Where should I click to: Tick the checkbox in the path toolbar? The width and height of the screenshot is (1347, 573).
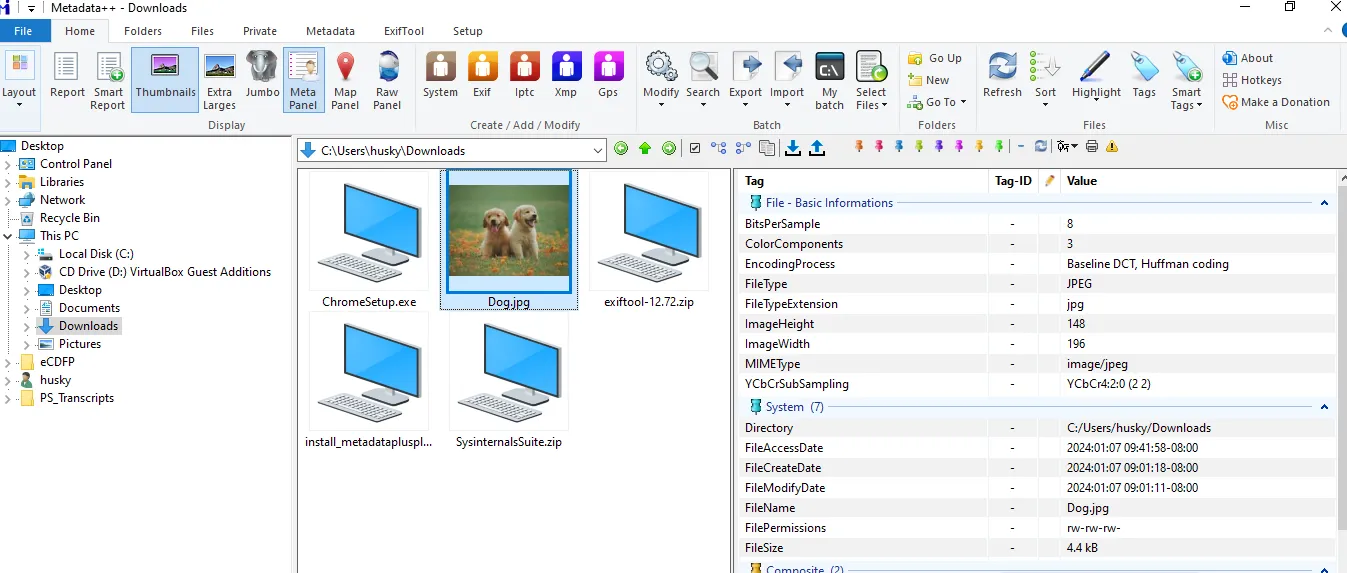[695, 148]
